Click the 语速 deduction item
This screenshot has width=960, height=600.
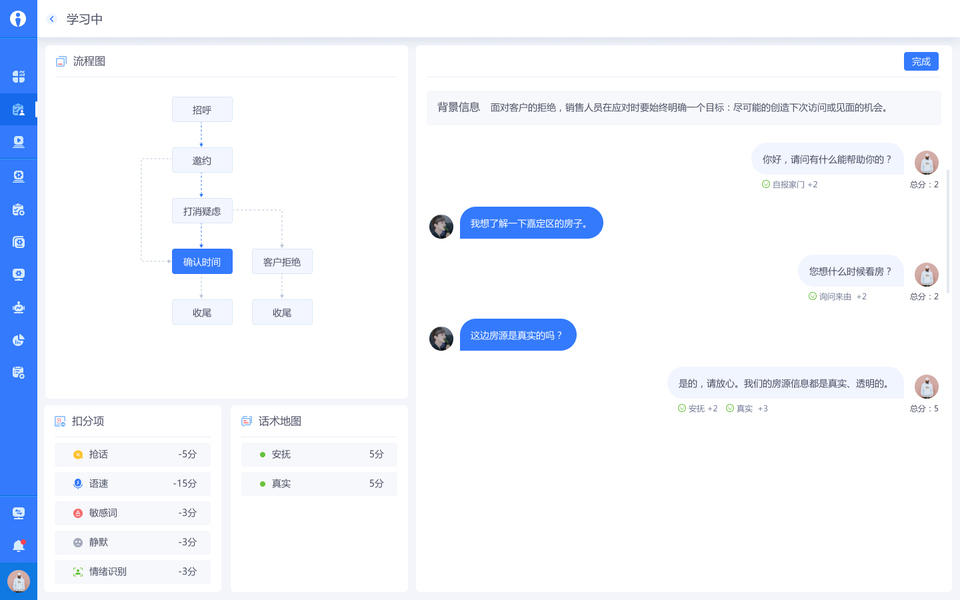click(x=133, y=484)
